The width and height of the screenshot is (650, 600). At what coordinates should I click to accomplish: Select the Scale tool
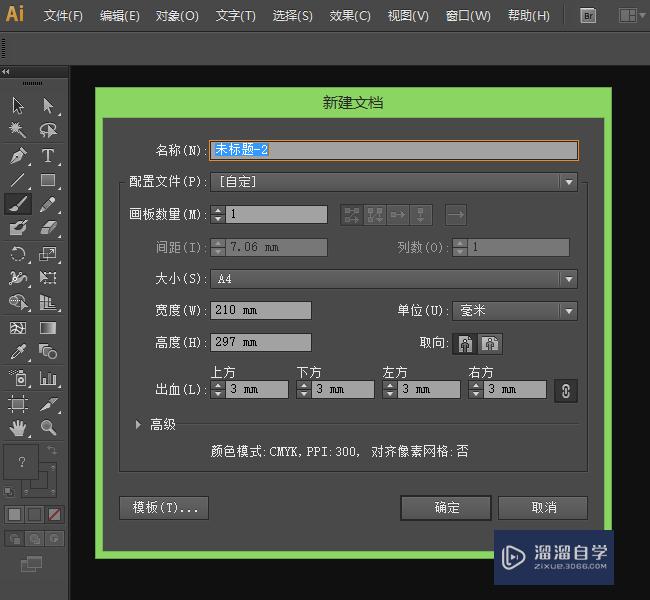(x=48, y=253)
